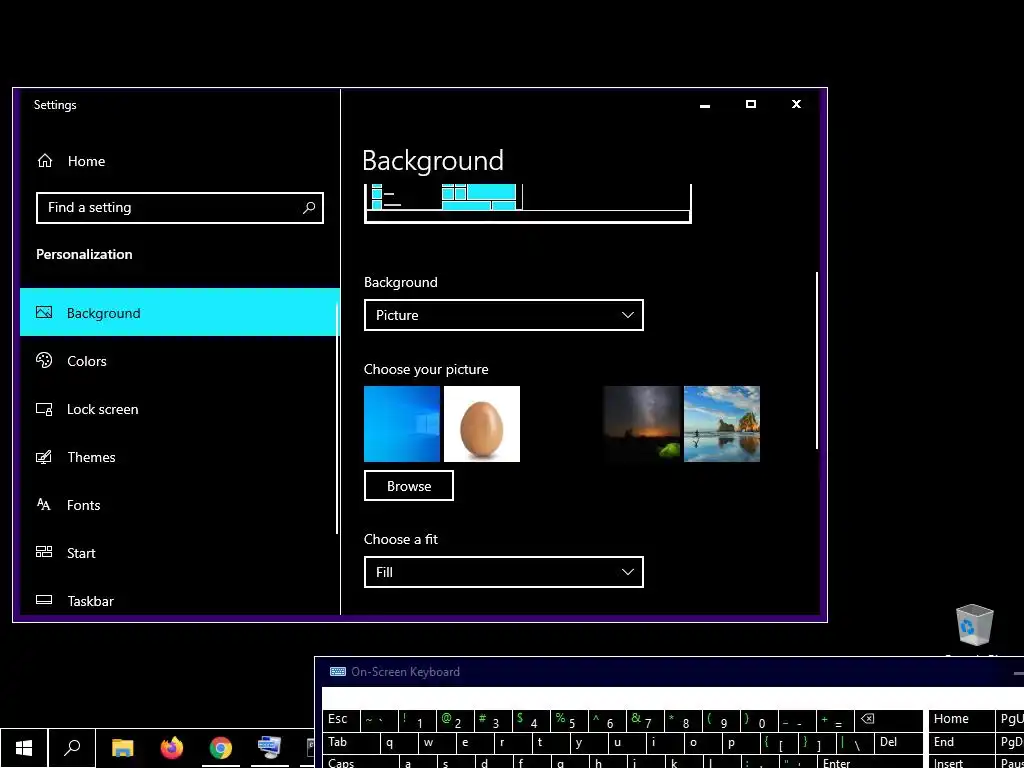Click the Del key on the On-Screen Keyboard
Screen dimensions: 1024x768
pos(899,743)
